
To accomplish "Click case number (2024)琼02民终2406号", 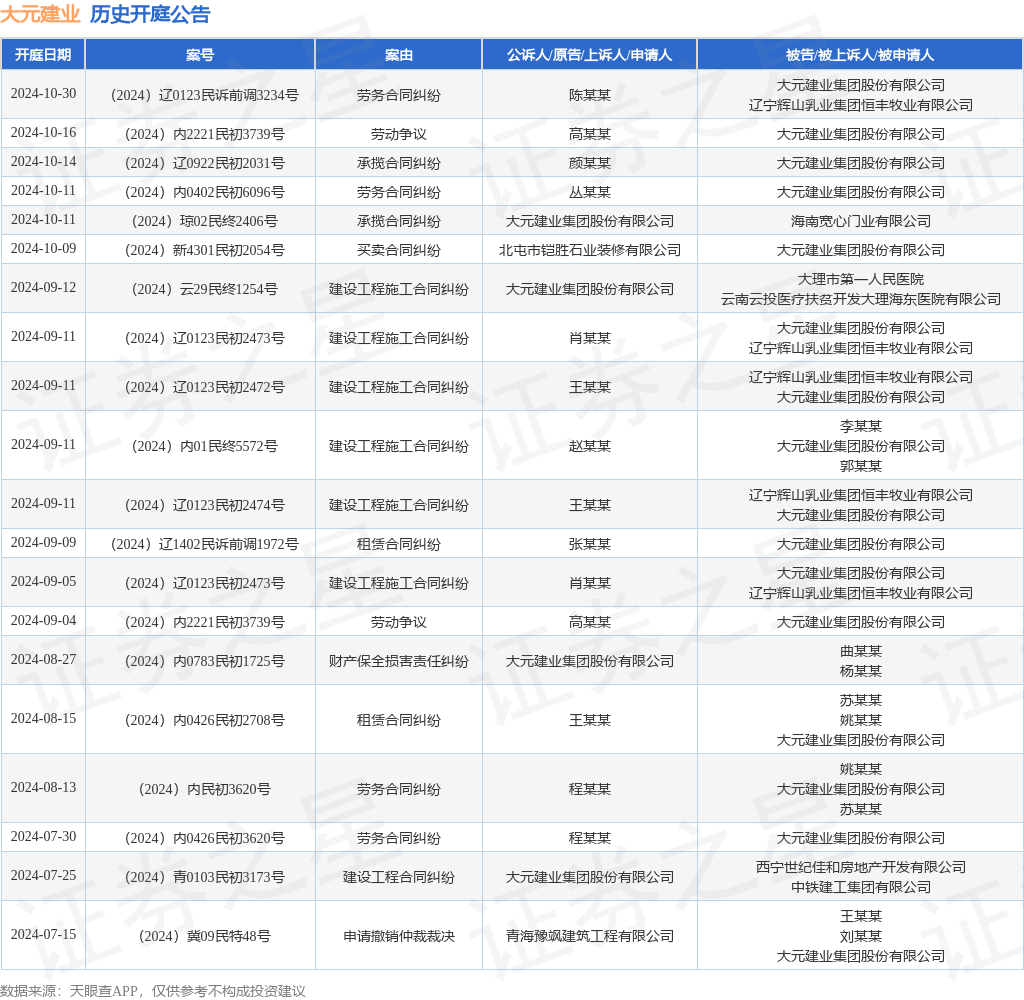I will [x=204, y=221].
